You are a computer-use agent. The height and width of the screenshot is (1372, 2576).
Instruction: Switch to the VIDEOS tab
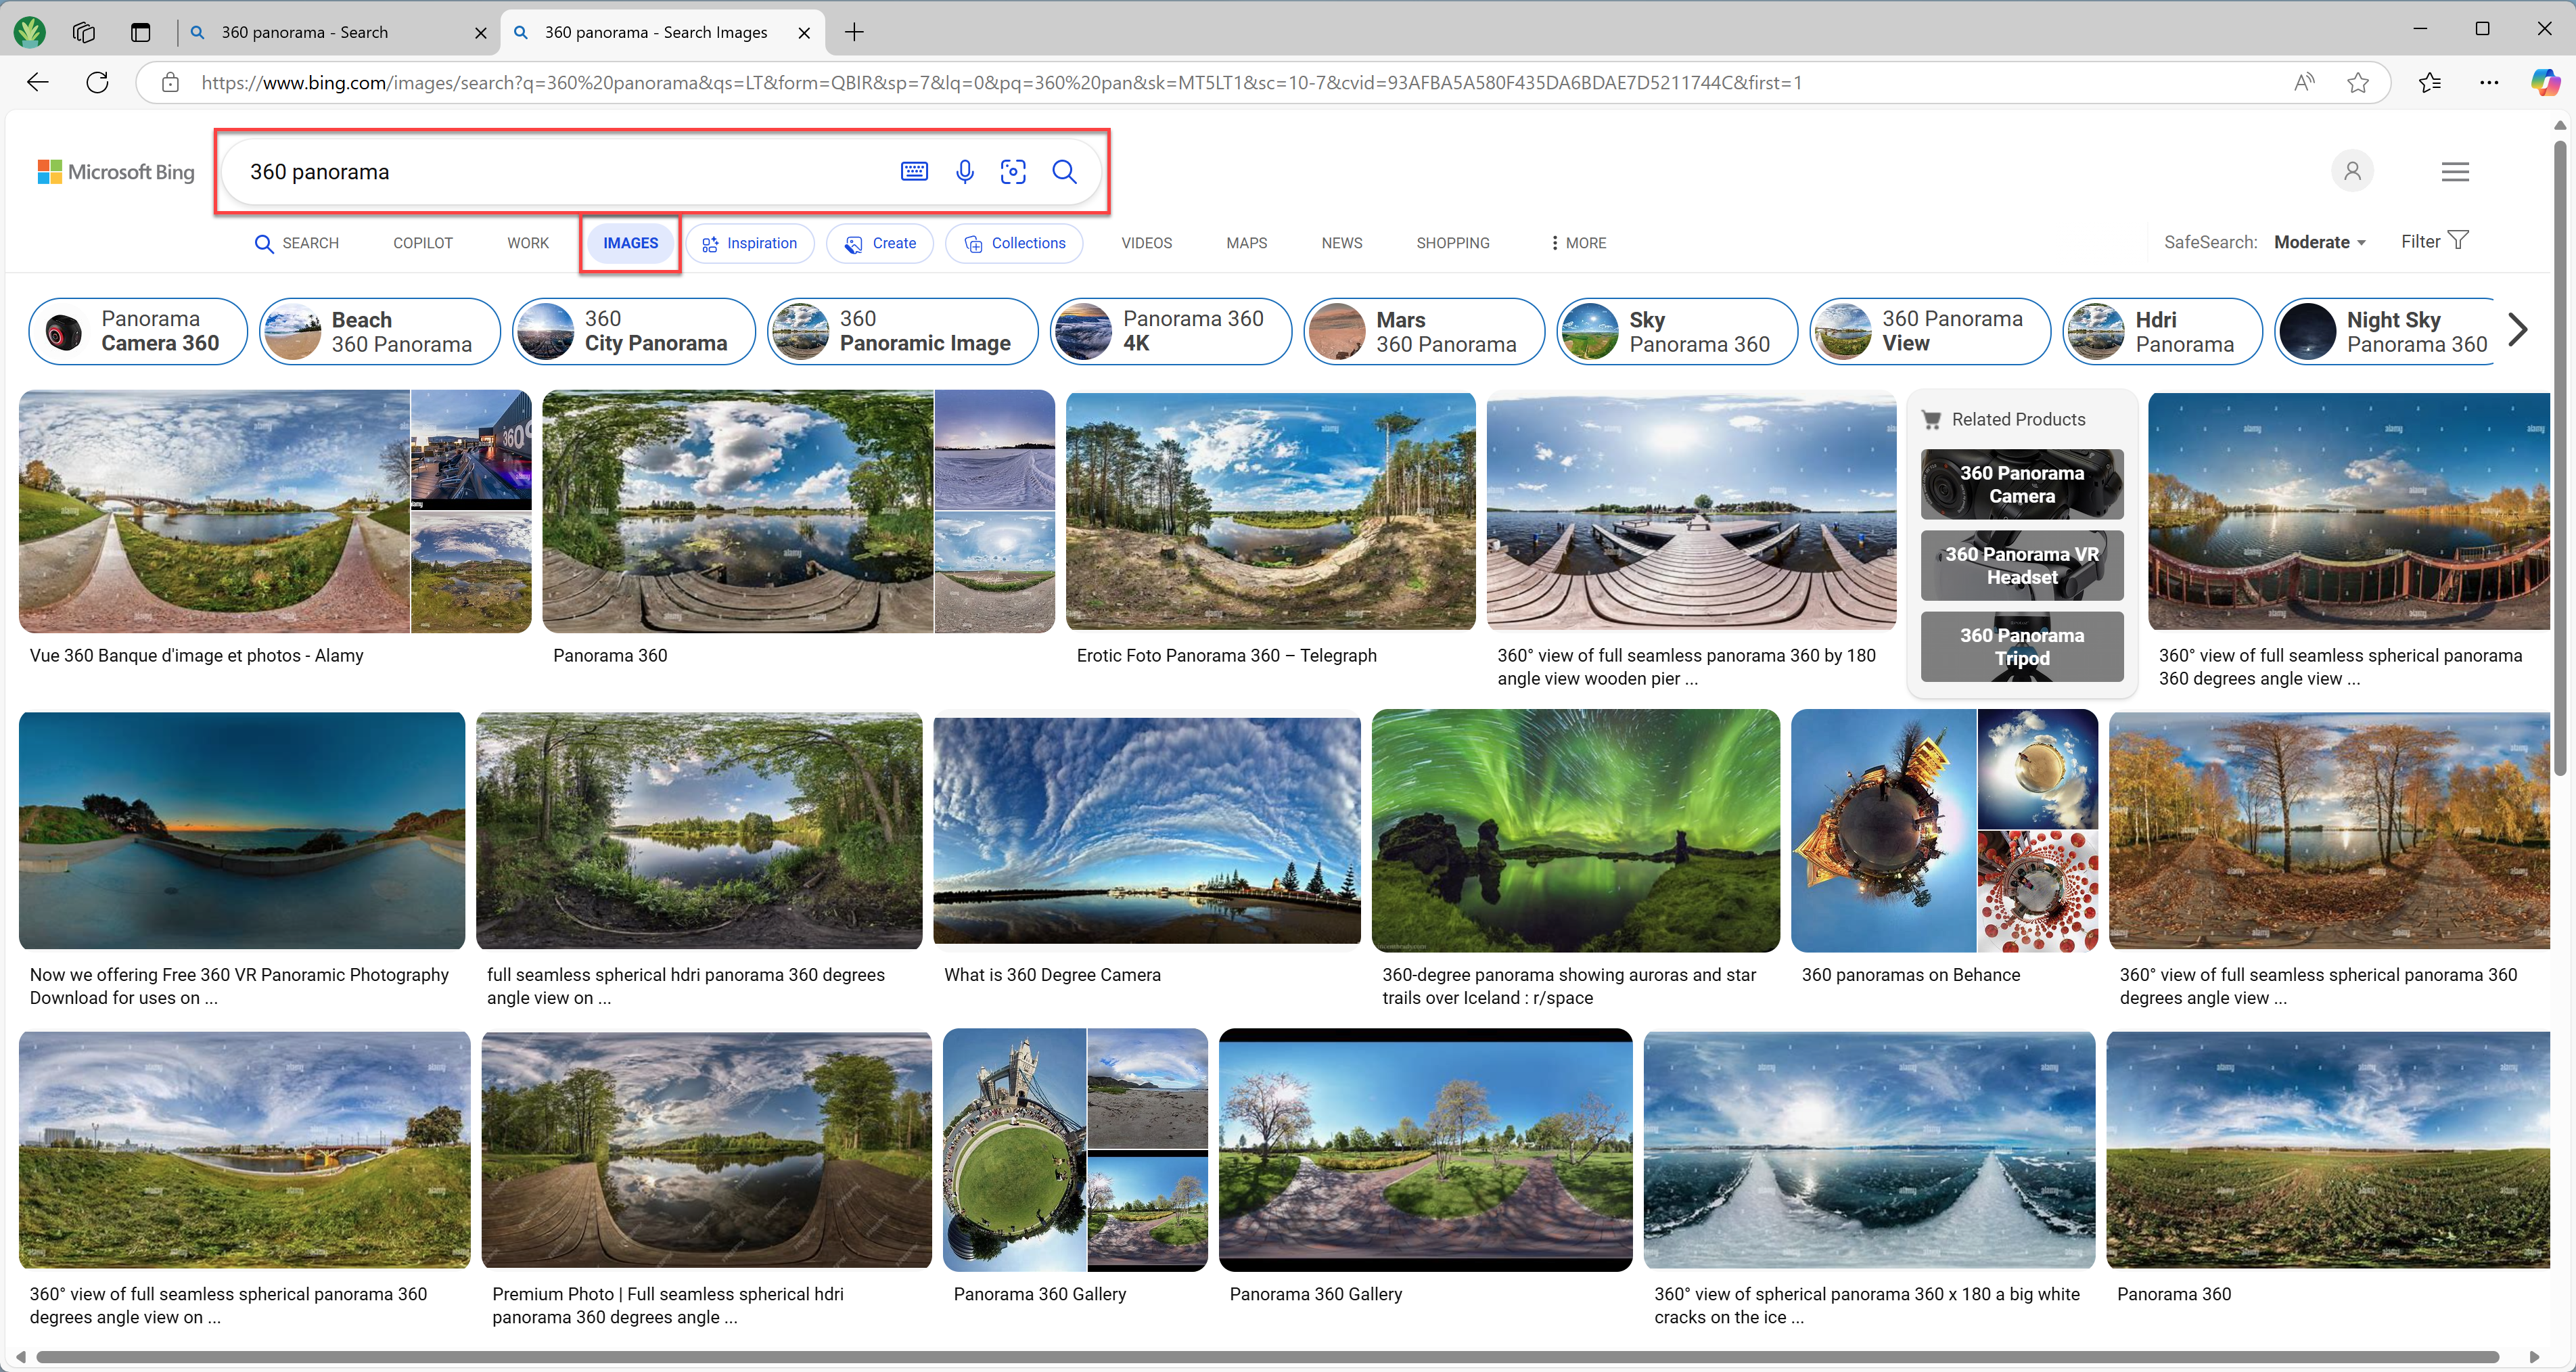(x=1146, y=243)
